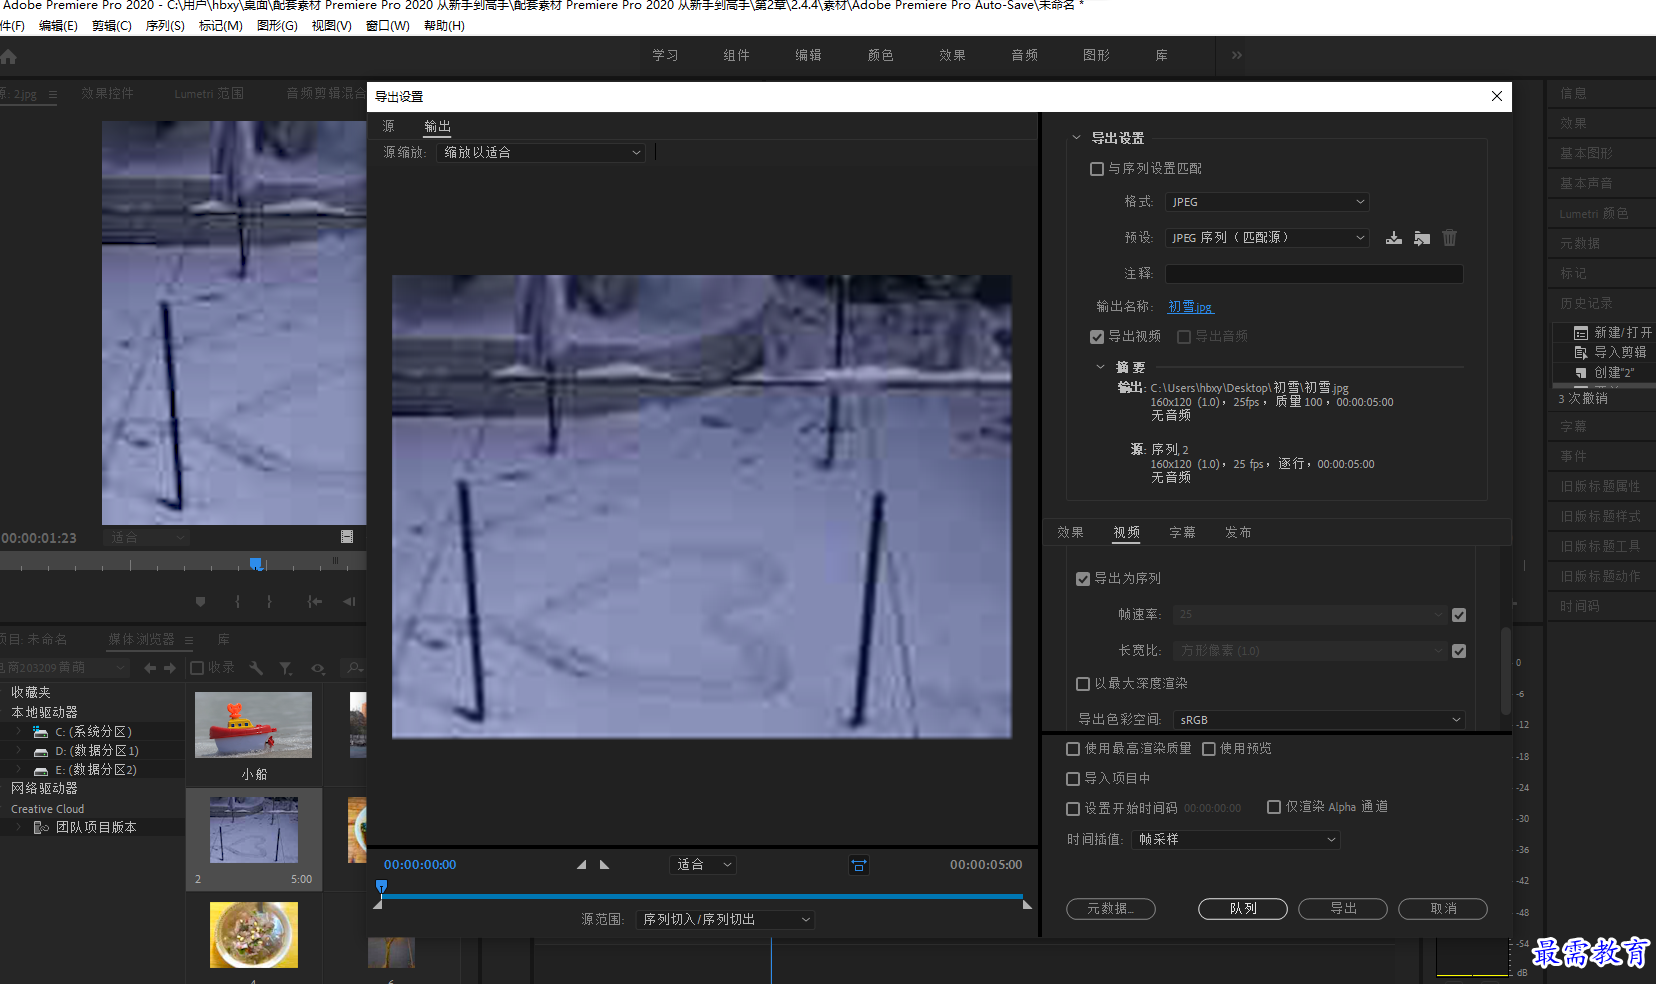This screenshot has height=984, width=1656.
Task: Open the media browser panel menu icon
Action: (x=189, y=640)
